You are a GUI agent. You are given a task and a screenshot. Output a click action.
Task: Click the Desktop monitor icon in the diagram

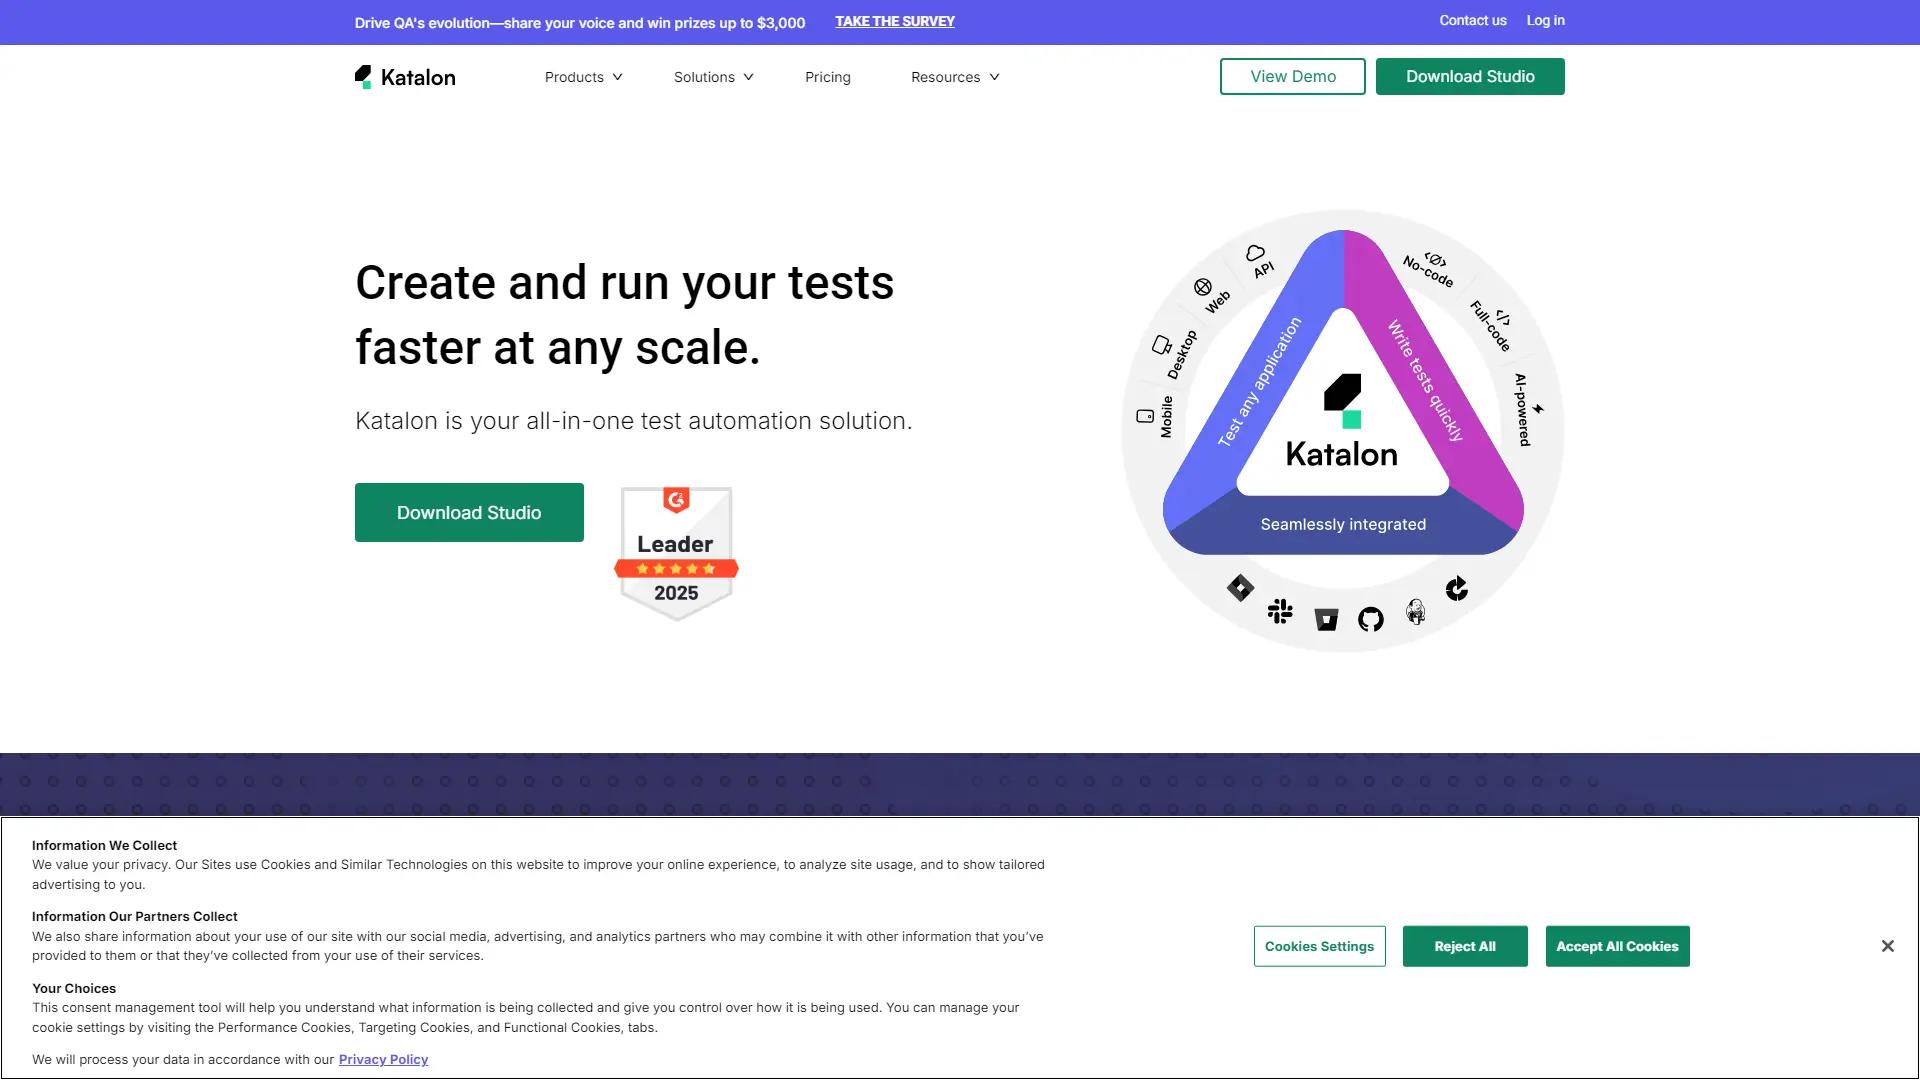(x=1161, y=345)
